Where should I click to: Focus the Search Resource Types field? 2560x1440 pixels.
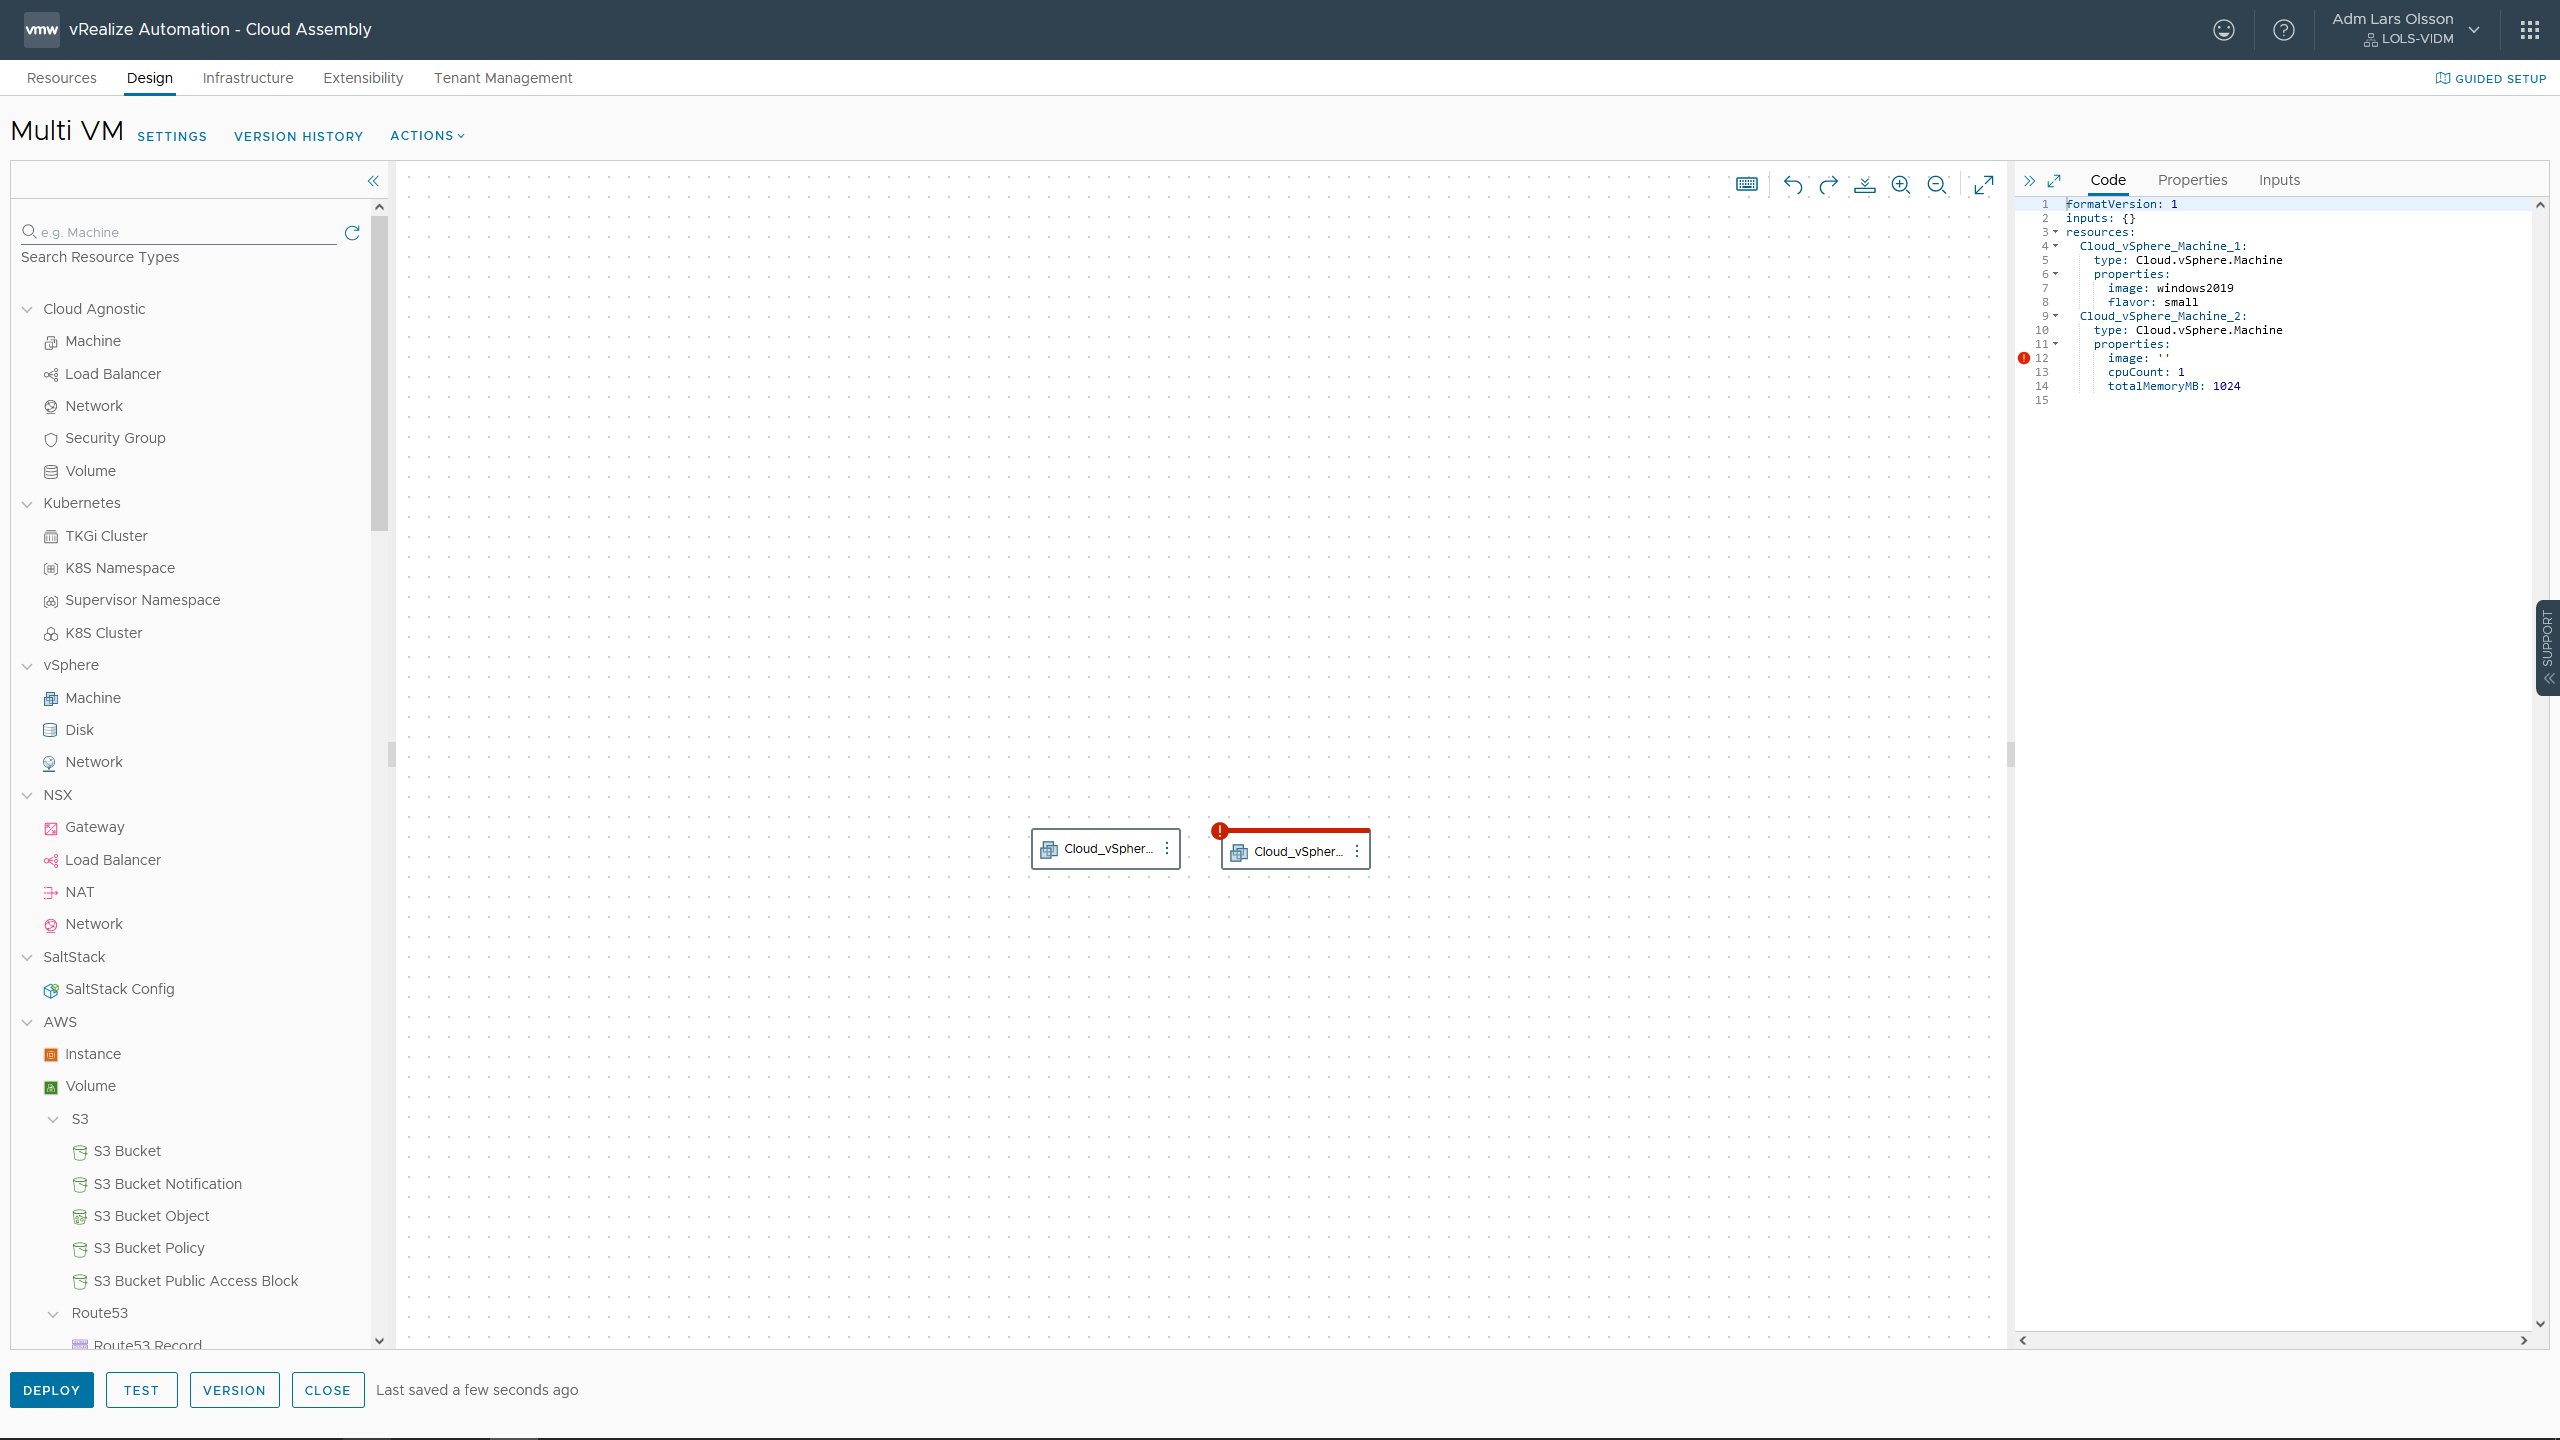tap(180, 232)
